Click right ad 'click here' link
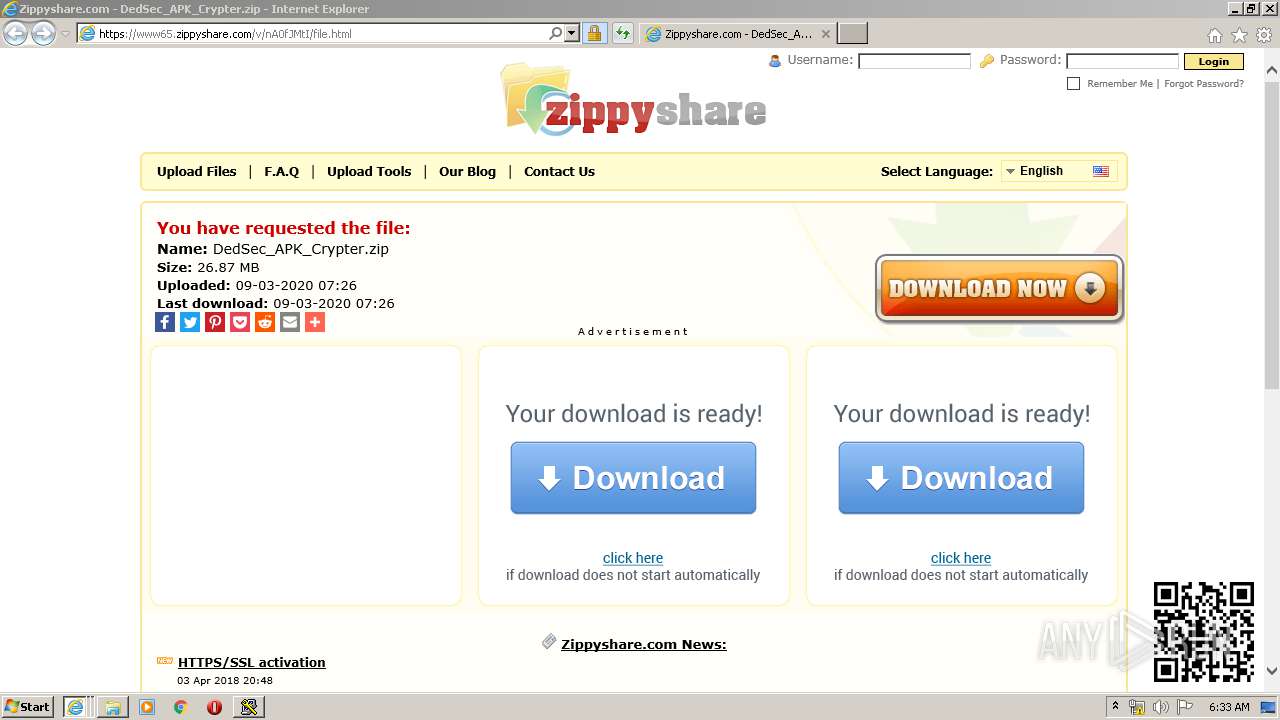 961,558
